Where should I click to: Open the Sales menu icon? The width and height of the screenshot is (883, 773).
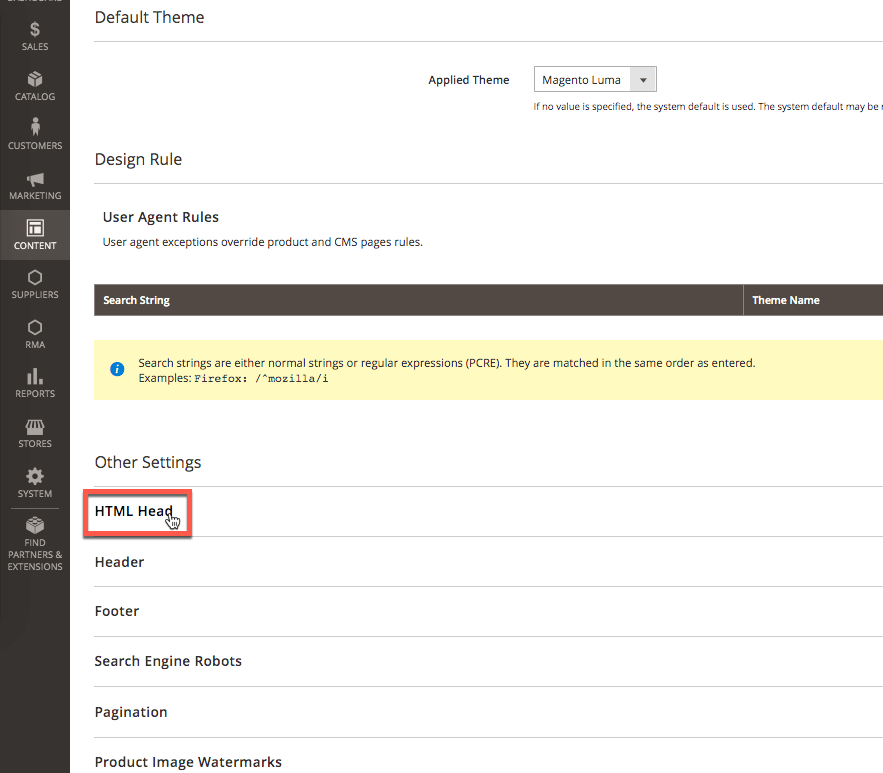point(35,29)
